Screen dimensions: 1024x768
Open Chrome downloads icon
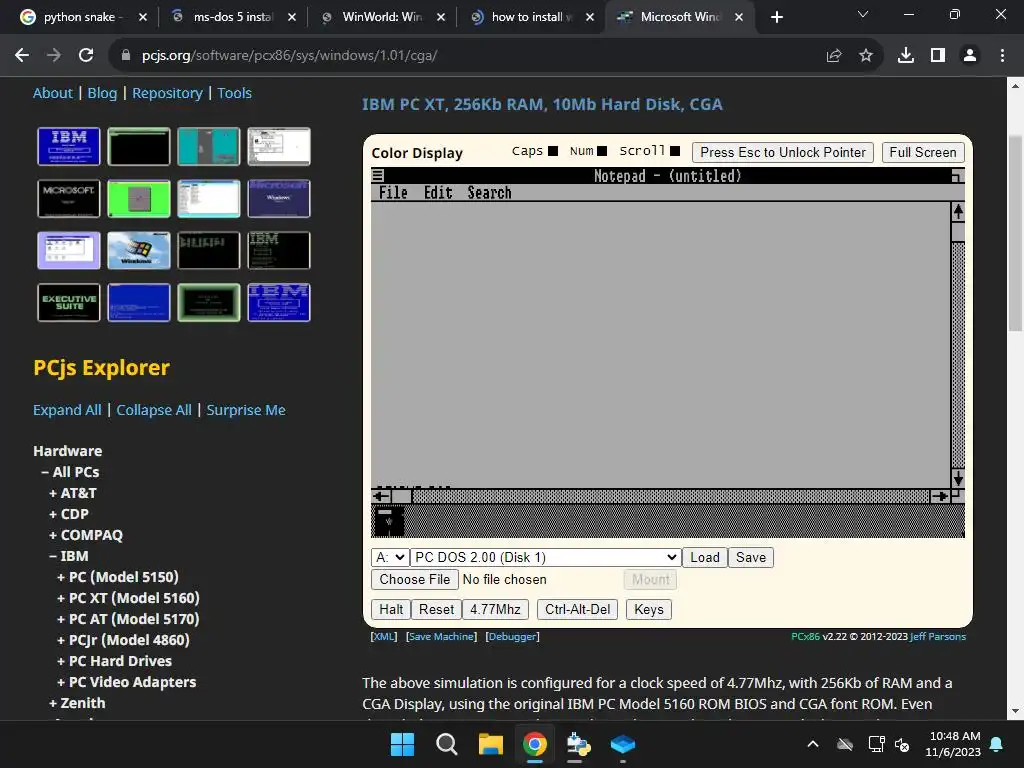pos(906,56)
